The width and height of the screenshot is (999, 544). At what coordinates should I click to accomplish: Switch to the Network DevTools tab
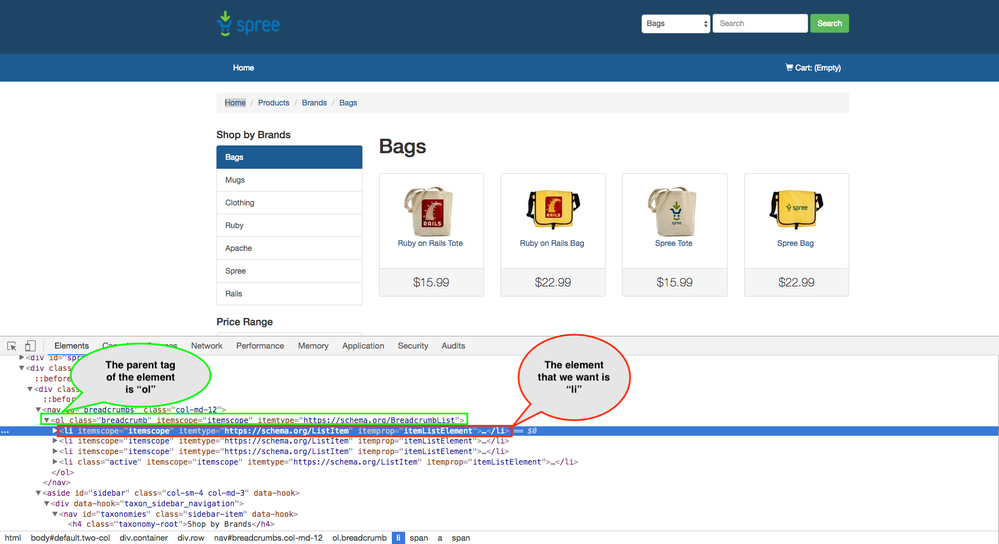pos(207,346)
